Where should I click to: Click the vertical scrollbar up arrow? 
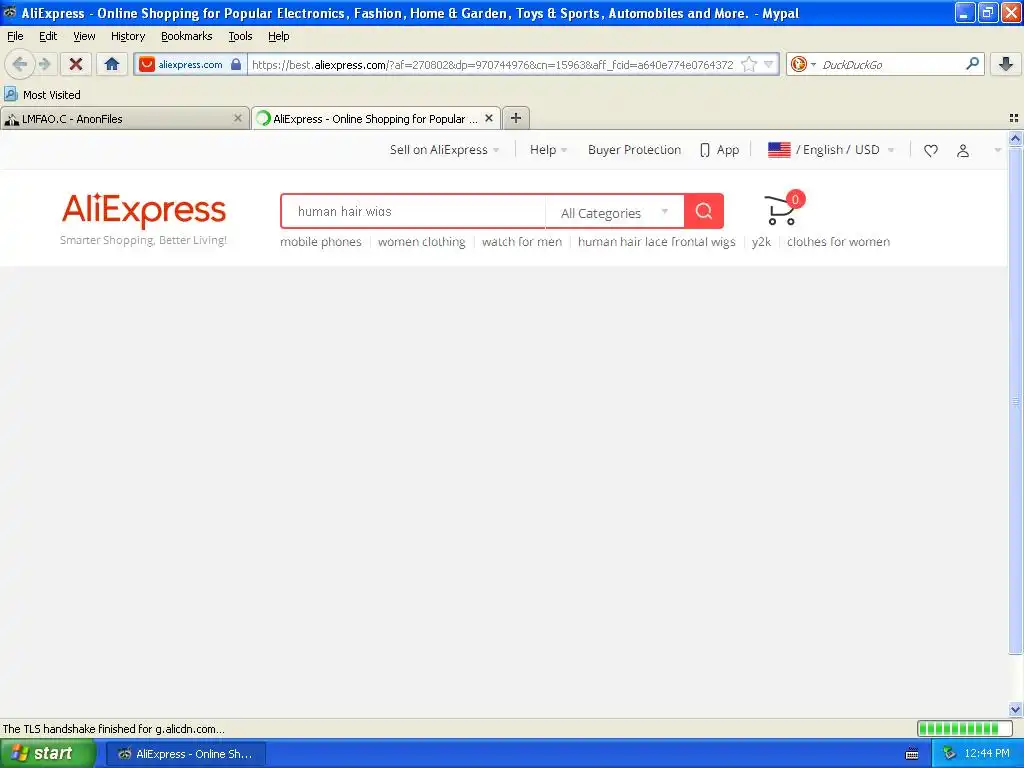click(1015, 138)
